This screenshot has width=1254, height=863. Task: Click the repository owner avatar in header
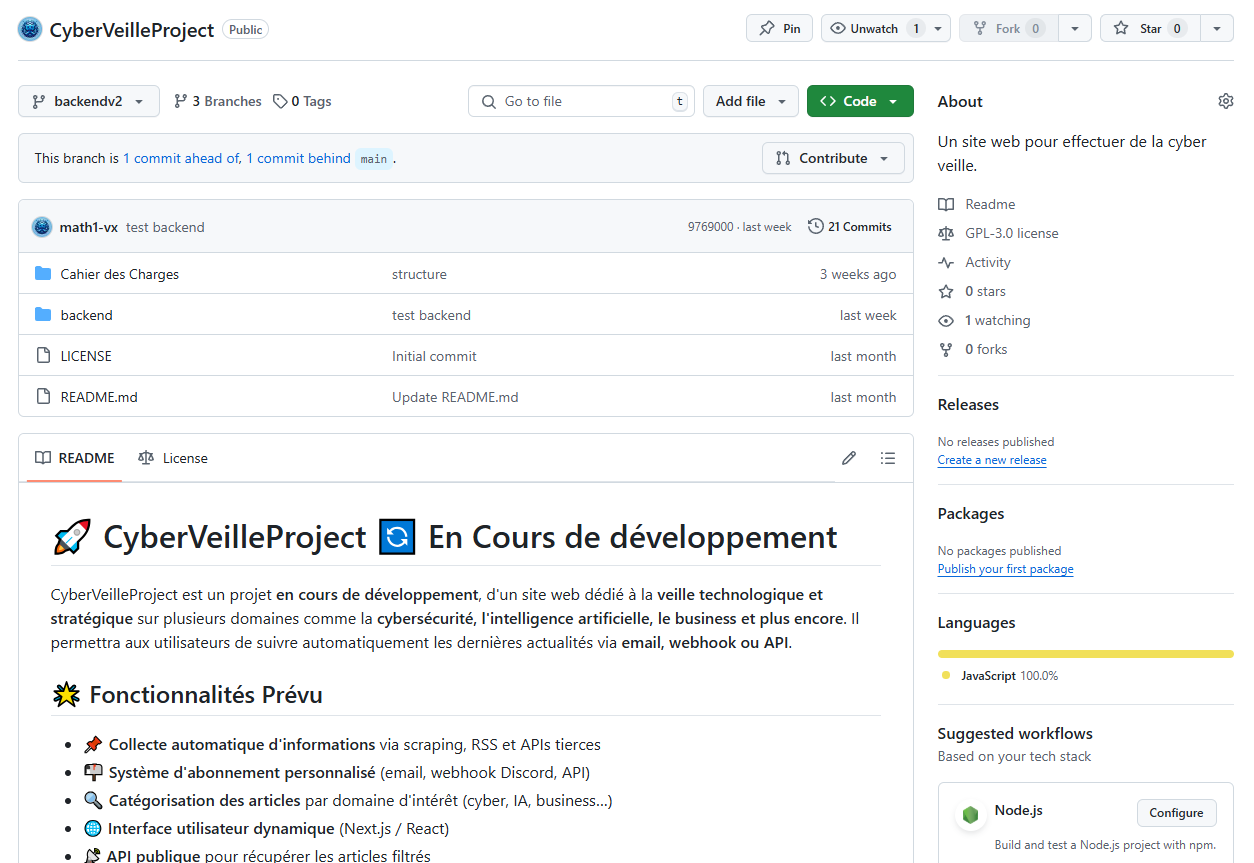(x=30, y=29)
